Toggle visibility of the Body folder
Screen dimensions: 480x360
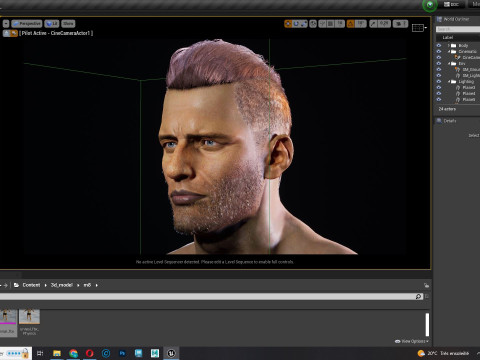(x=439, y=45)
